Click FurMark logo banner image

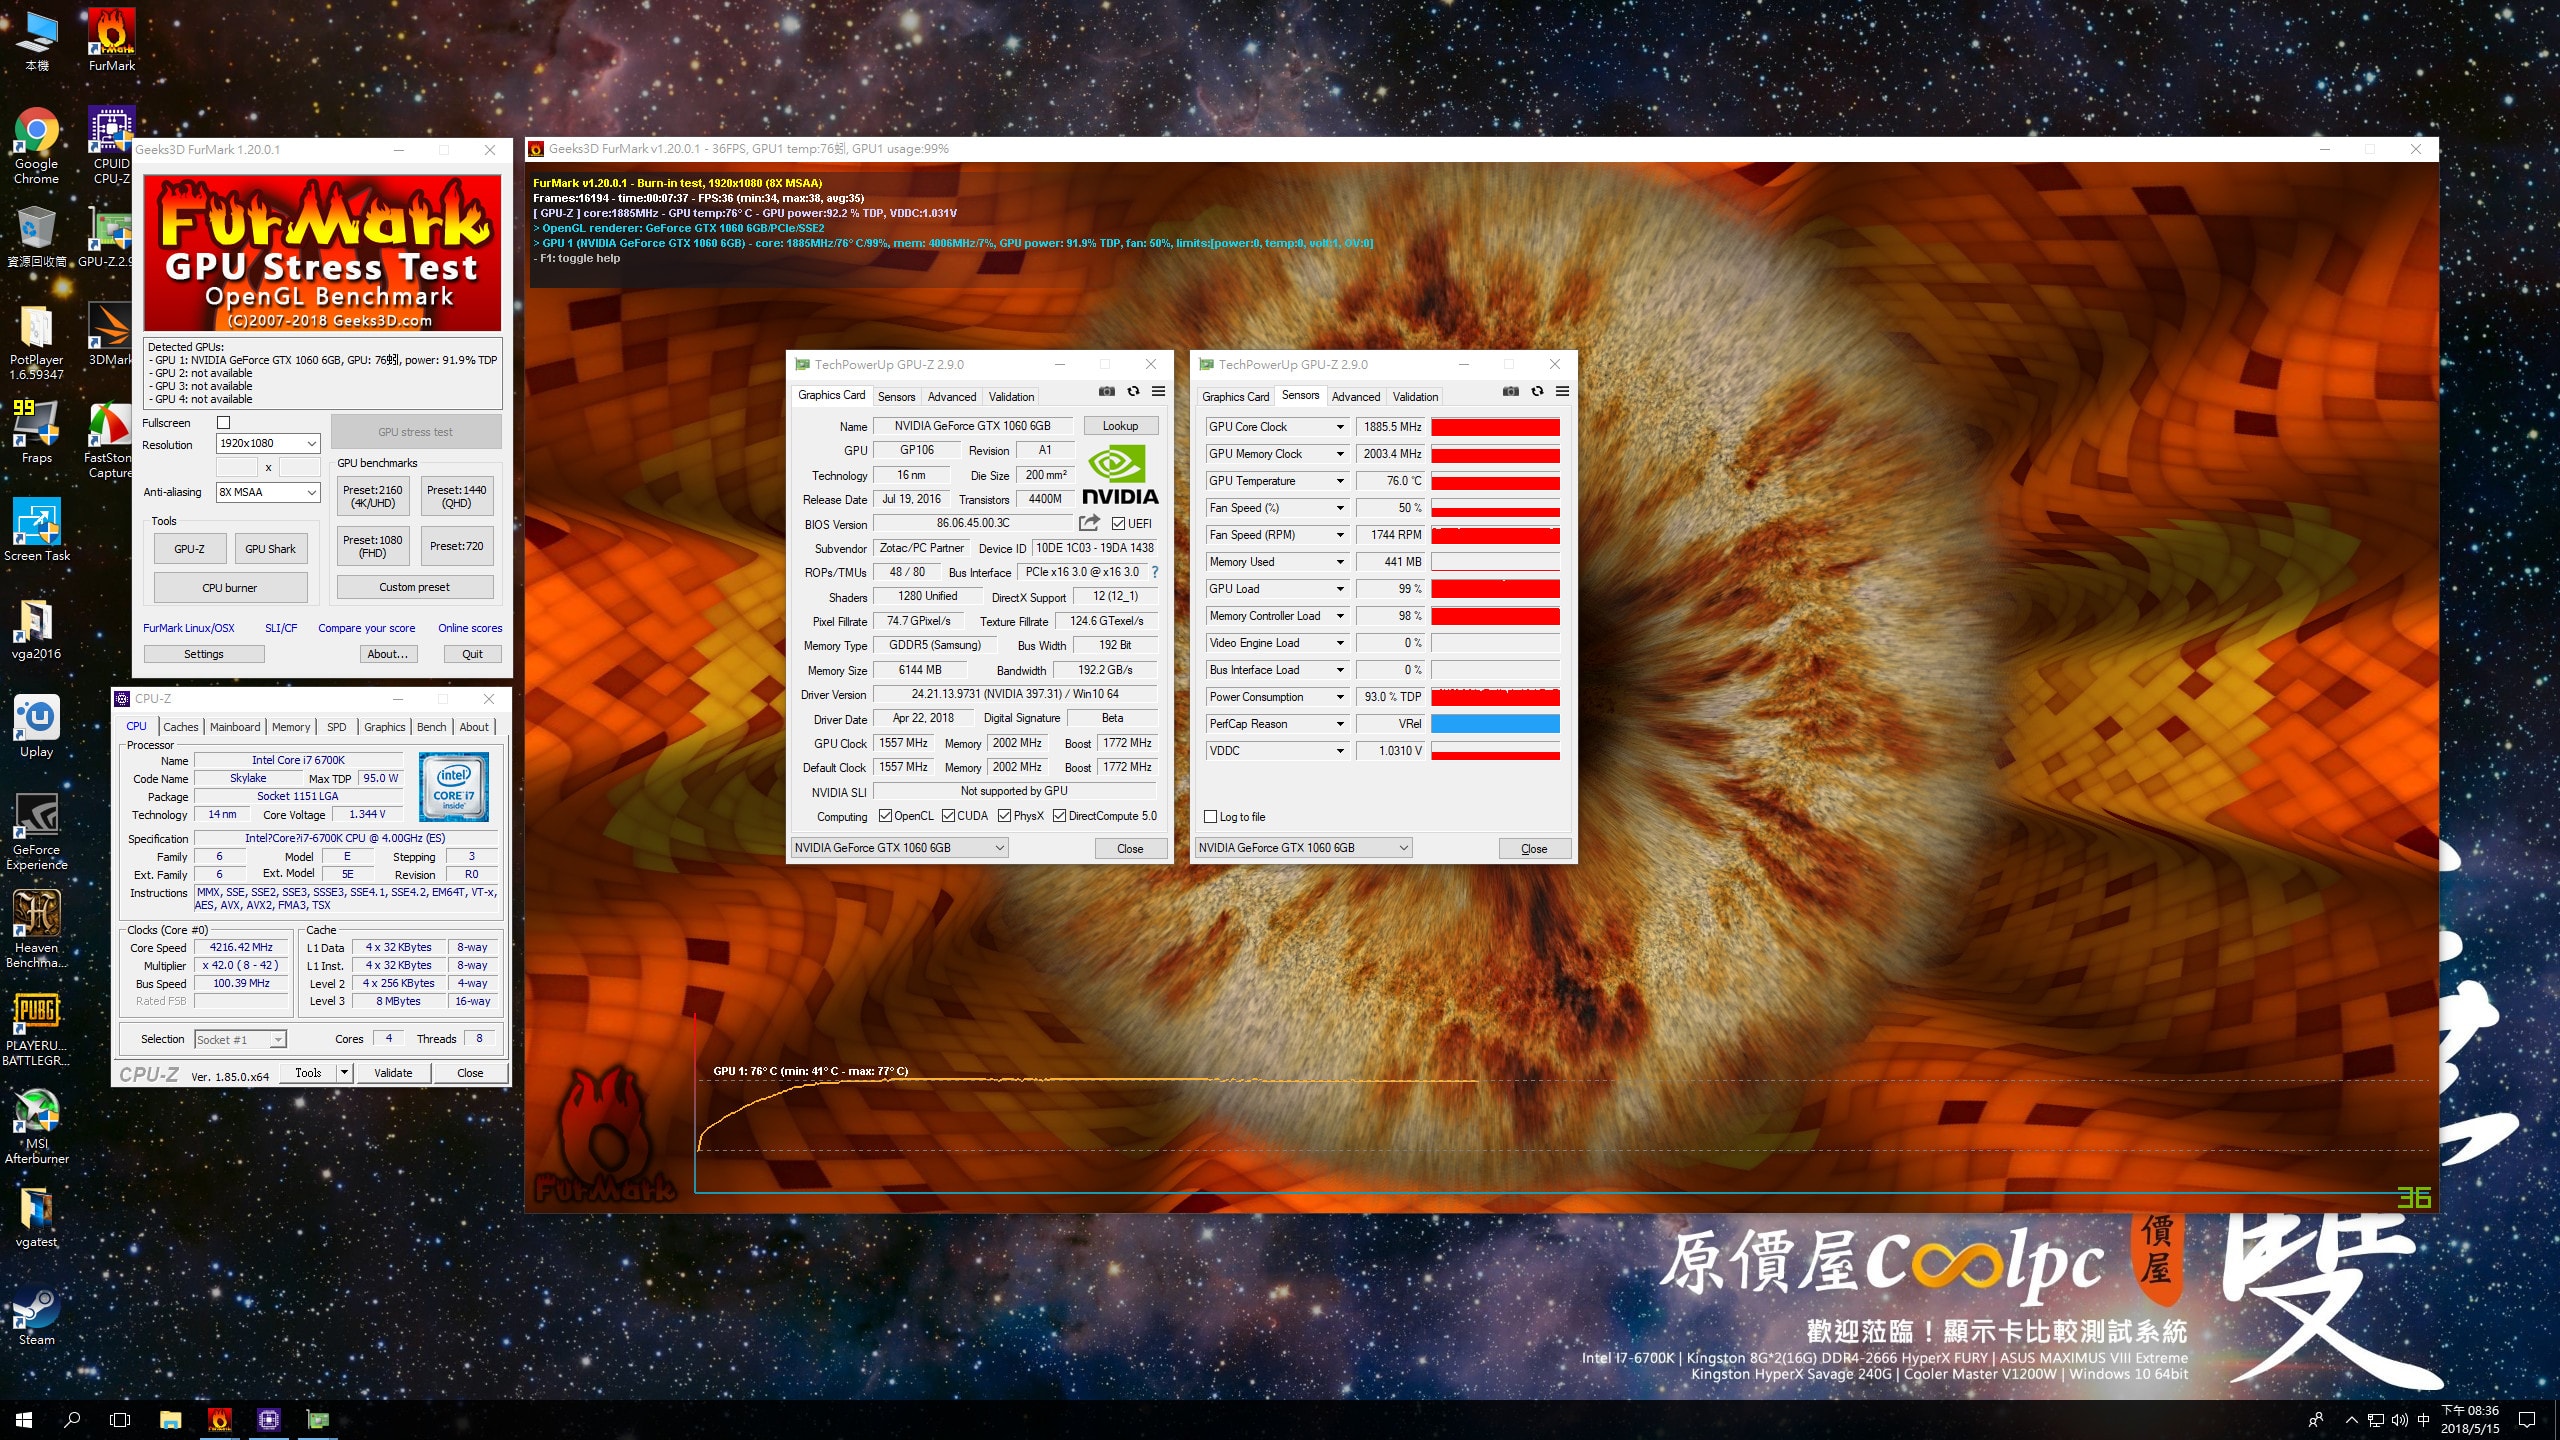click(x=322, y=253)
